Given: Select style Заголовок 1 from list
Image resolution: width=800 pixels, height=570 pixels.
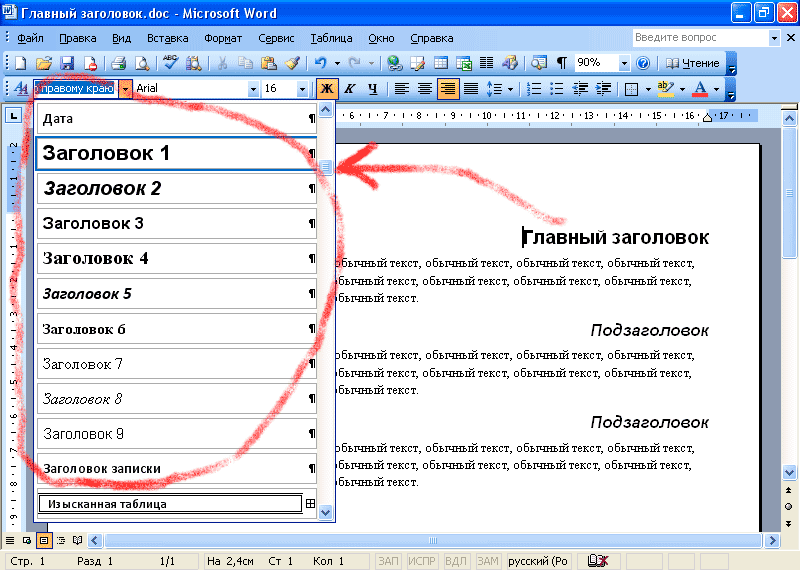Looking at the screenshot, I should tap(170, 154).
